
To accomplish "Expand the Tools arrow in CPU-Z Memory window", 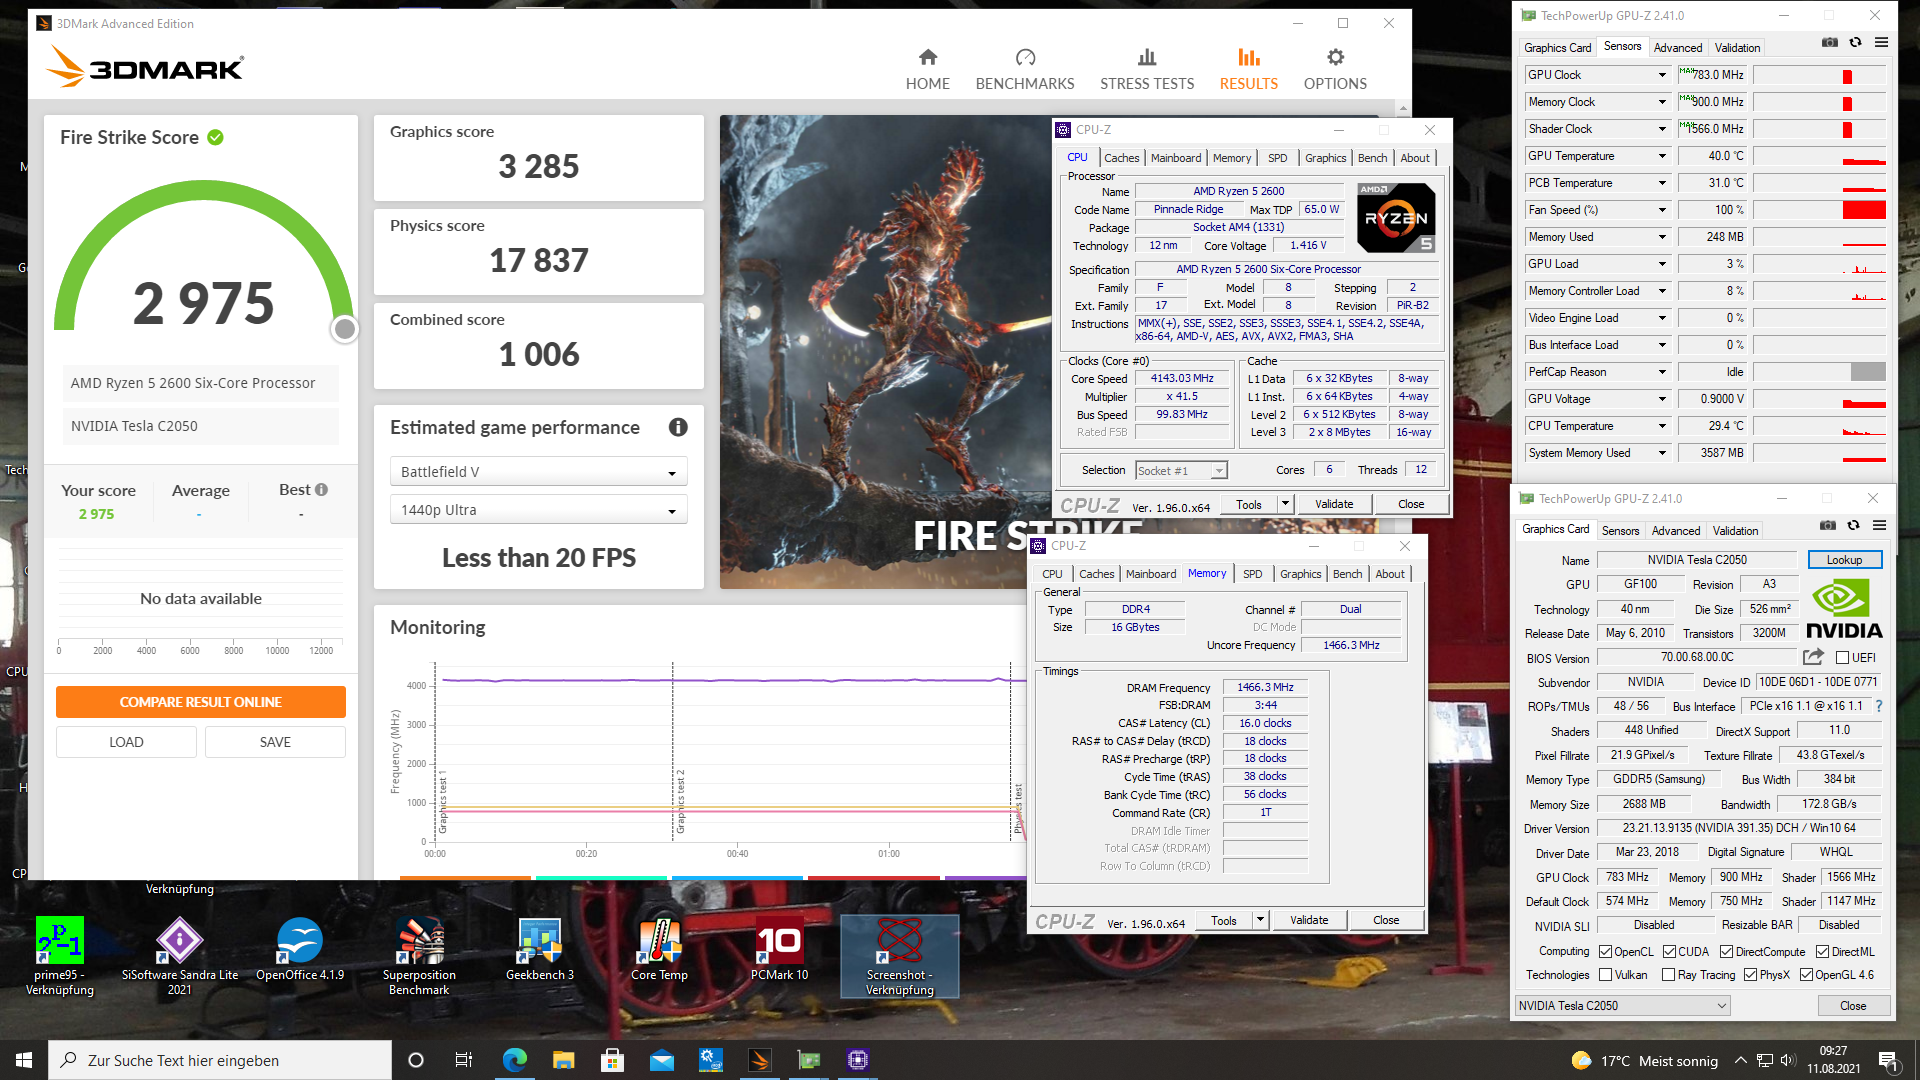I will pyautogui.click(x=1260, y=920).
